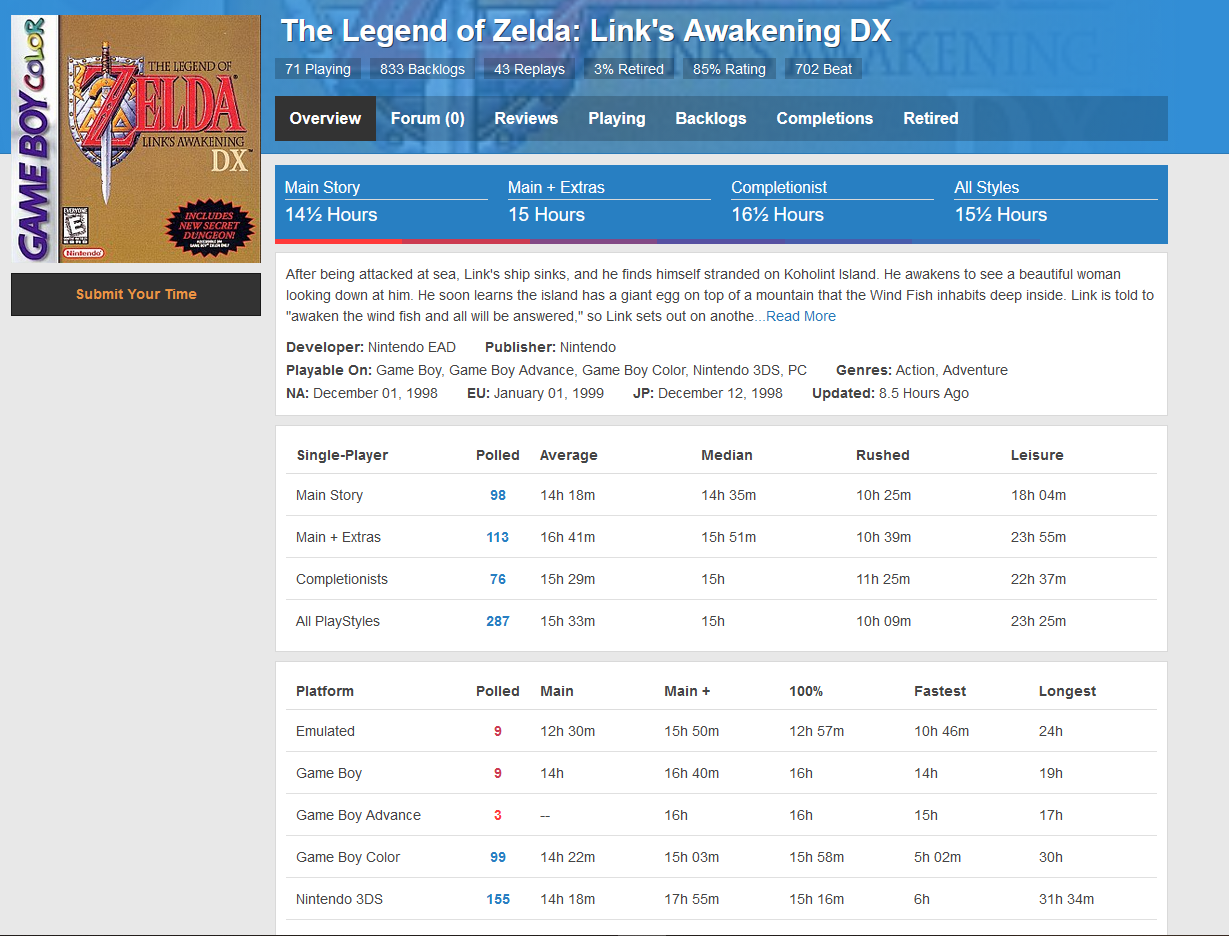Click the Emulated platform row label
The image size is (1229, 936).
325,731
